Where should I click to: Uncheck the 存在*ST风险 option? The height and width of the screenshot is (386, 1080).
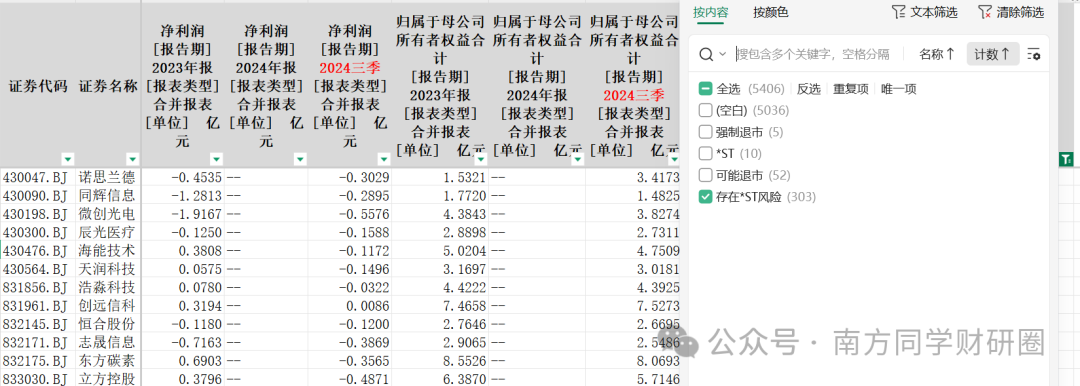click(x=705, y=197)
